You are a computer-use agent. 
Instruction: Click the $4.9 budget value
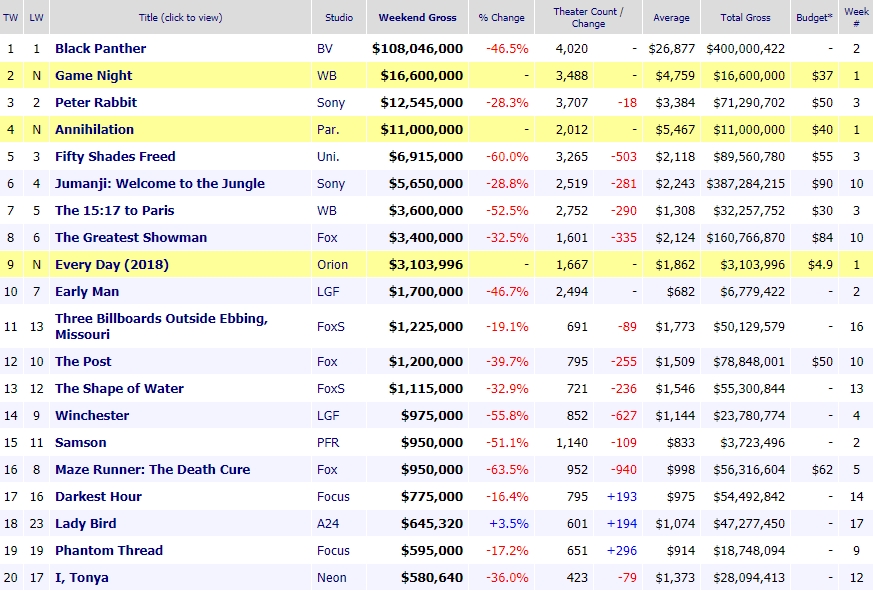(820, 265)
